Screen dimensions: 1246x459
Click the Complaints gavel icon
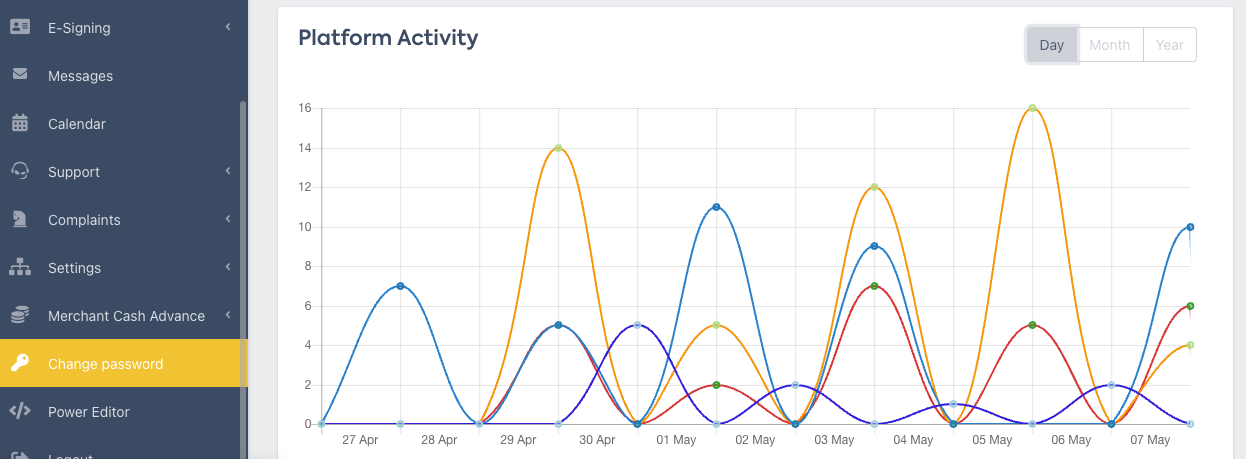pos(20,220)
